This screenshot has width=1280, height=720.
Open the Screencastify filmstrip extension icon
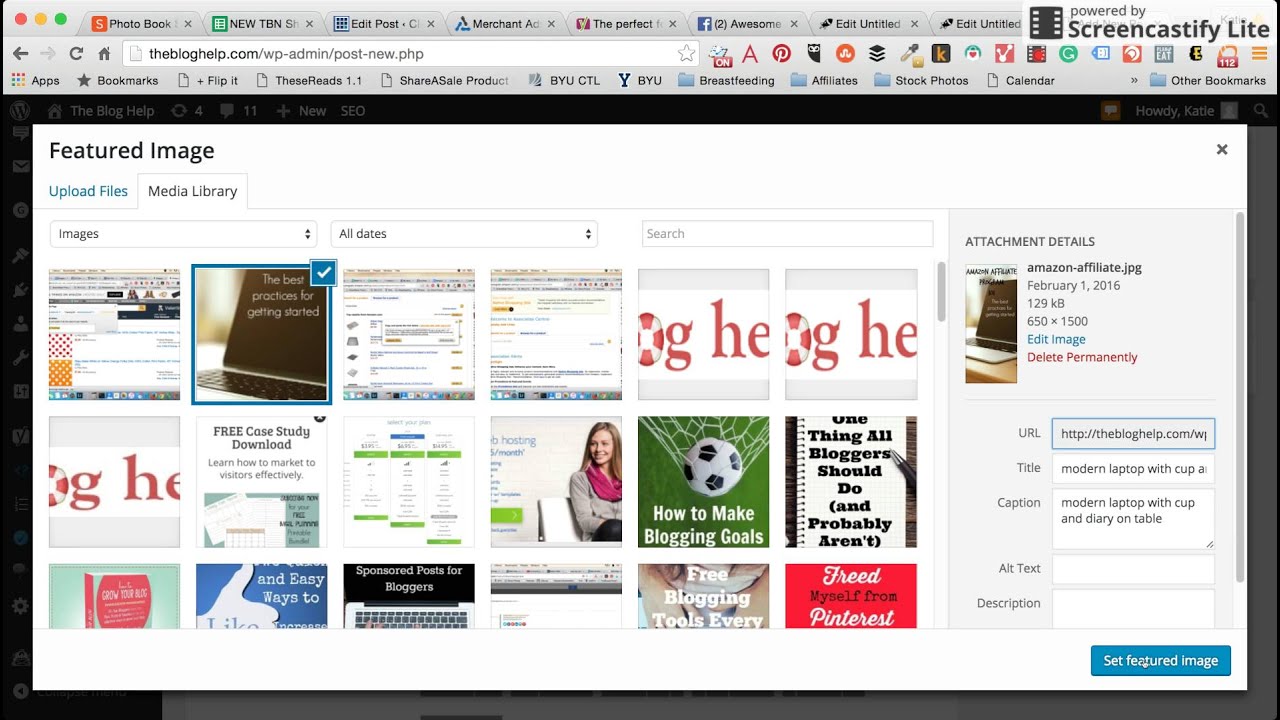(x=1036, y=54)
